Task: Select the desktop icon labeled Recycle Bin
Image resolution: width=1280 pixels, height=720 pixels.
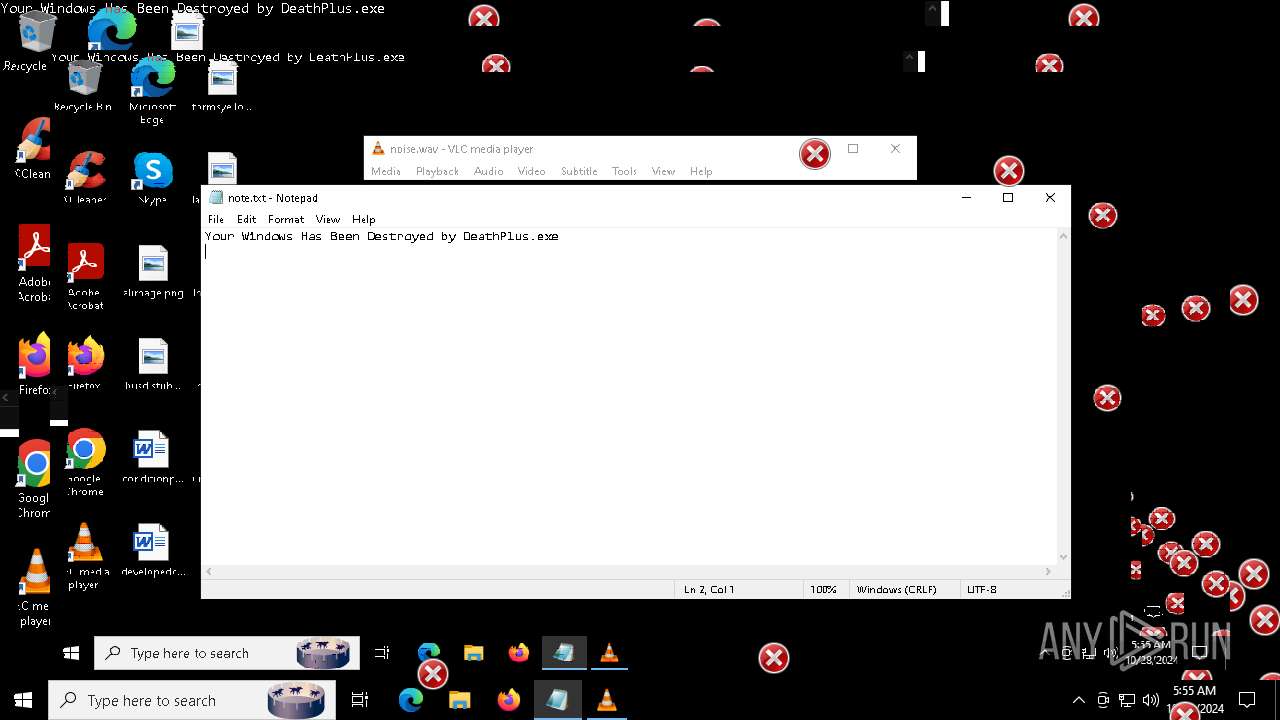Action: [x=83, y=85]
